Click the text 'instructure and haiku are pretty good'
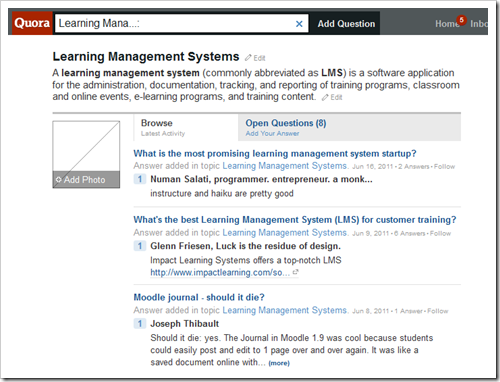 (222, 194)
